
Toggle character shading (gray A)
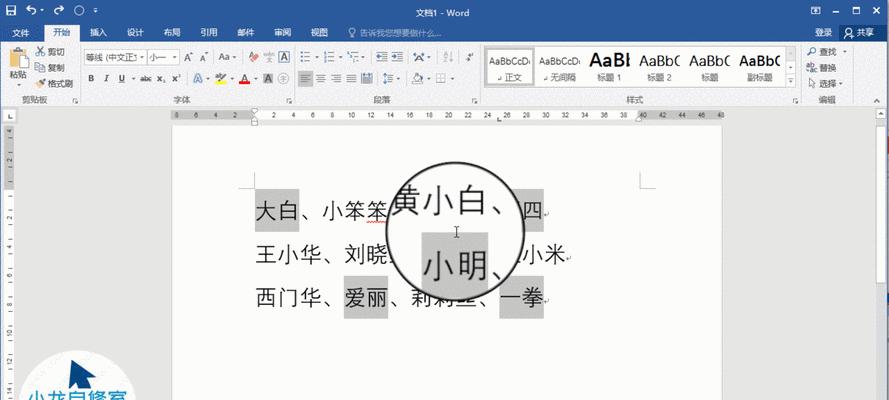(x=268, y=79)
